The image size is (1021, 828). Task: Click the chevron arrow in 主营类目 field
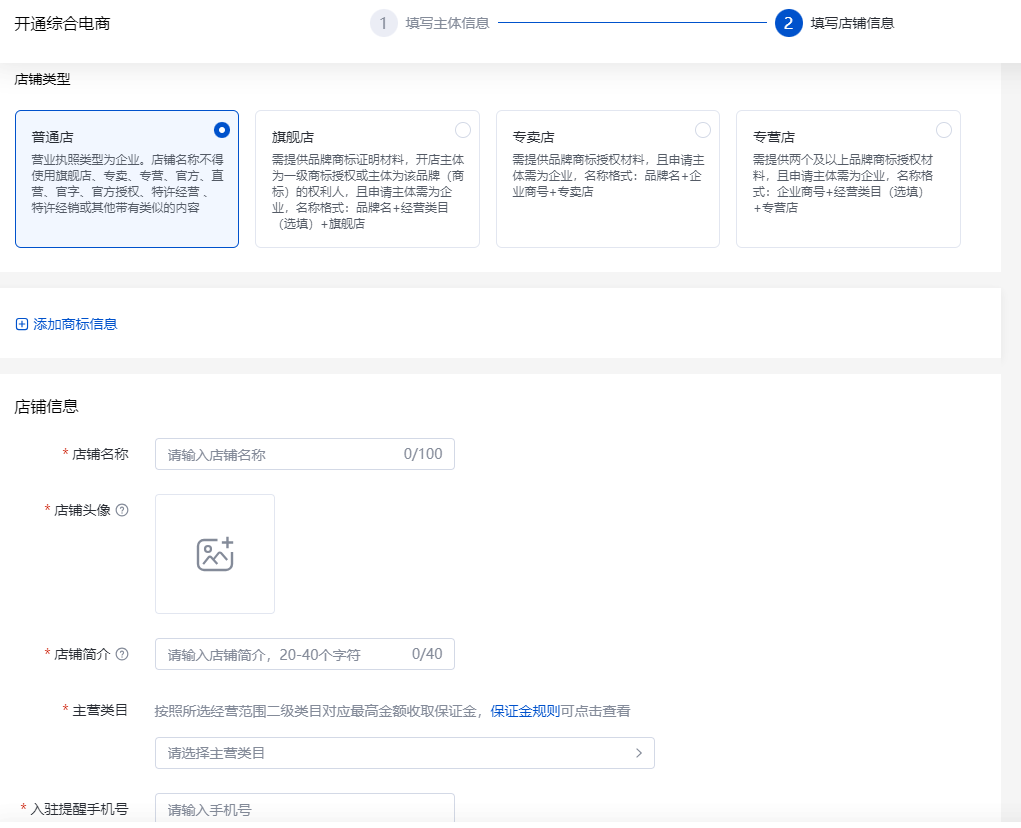pos(638,752)
